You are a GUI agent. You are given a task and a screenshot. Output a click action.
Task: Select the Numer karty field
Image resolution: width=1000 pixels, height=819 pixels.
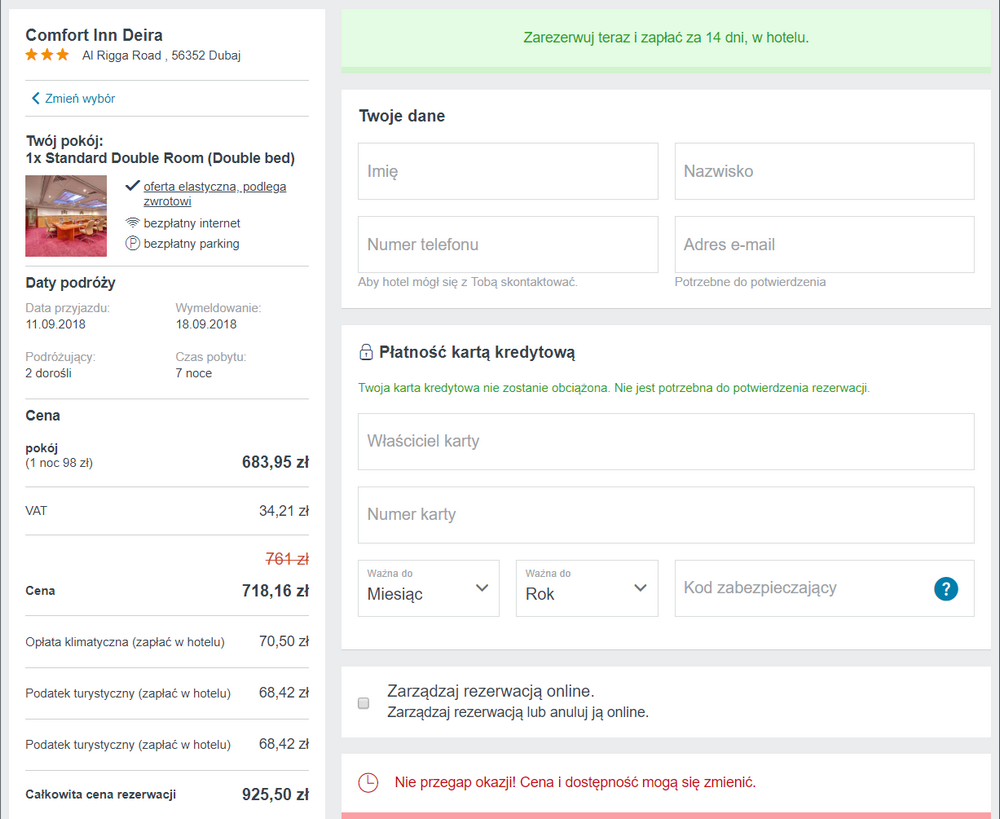(666, 515)
